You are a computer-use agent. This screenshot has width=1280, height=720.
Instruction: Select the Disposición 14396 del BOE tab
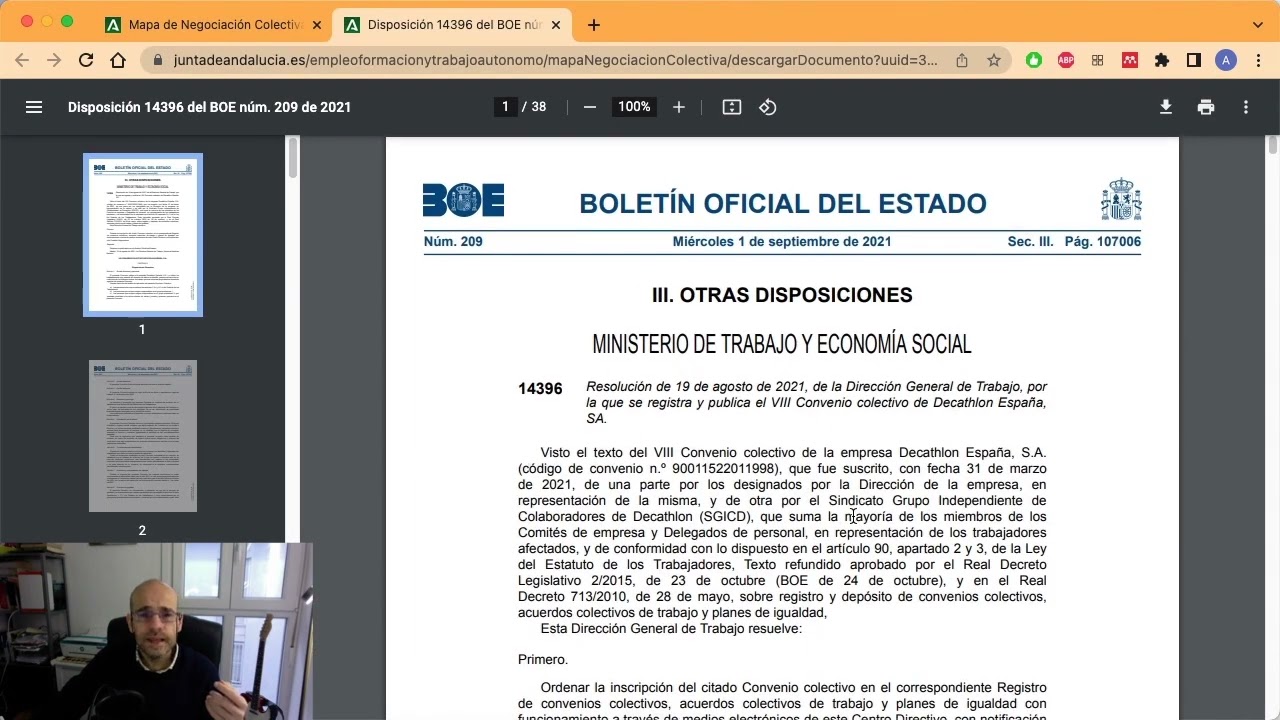pyautogui.click(x=454, y=24)
